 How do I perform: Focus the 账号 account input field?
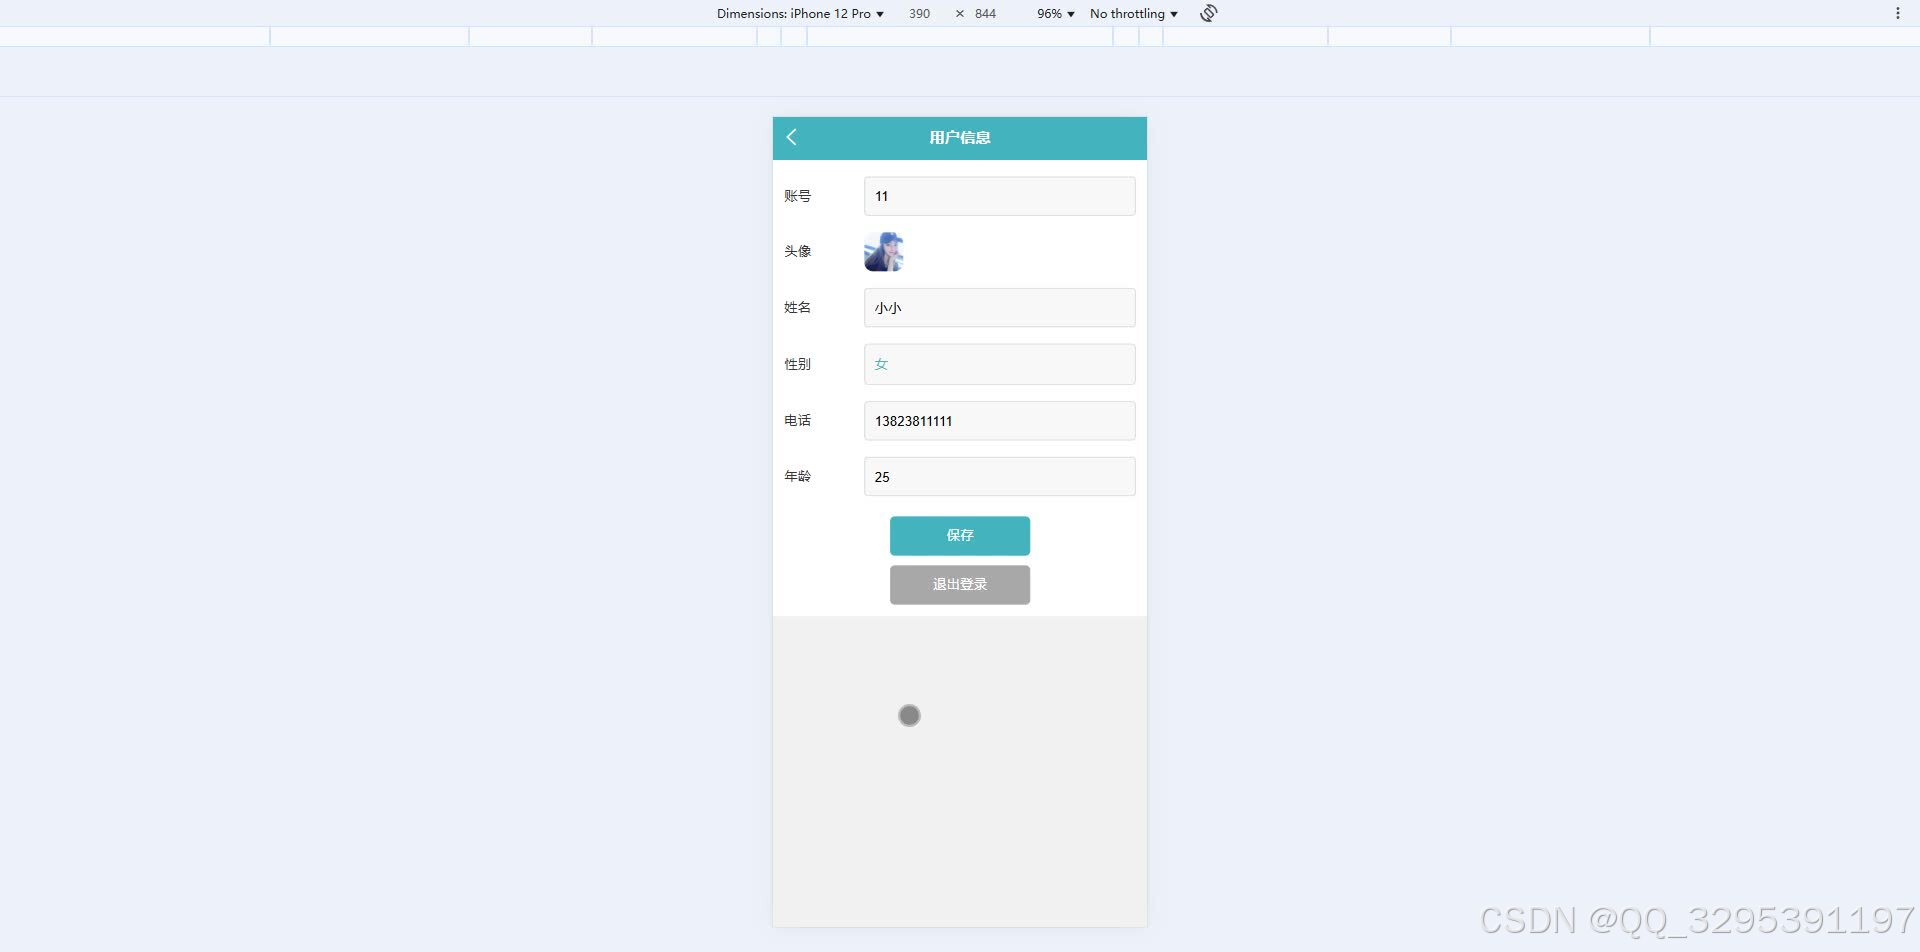[x=999, y=196]
